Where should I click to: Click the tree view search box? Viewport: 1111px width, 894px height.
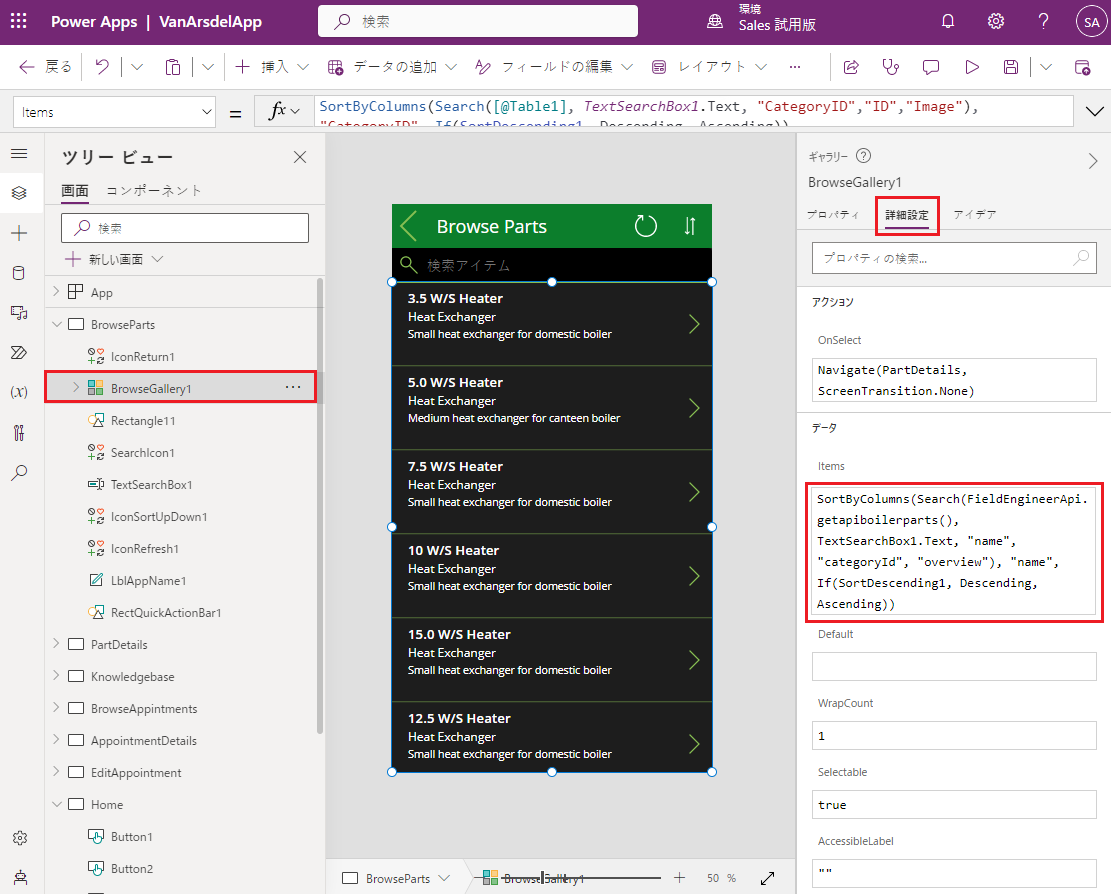[x=185, y=228]
